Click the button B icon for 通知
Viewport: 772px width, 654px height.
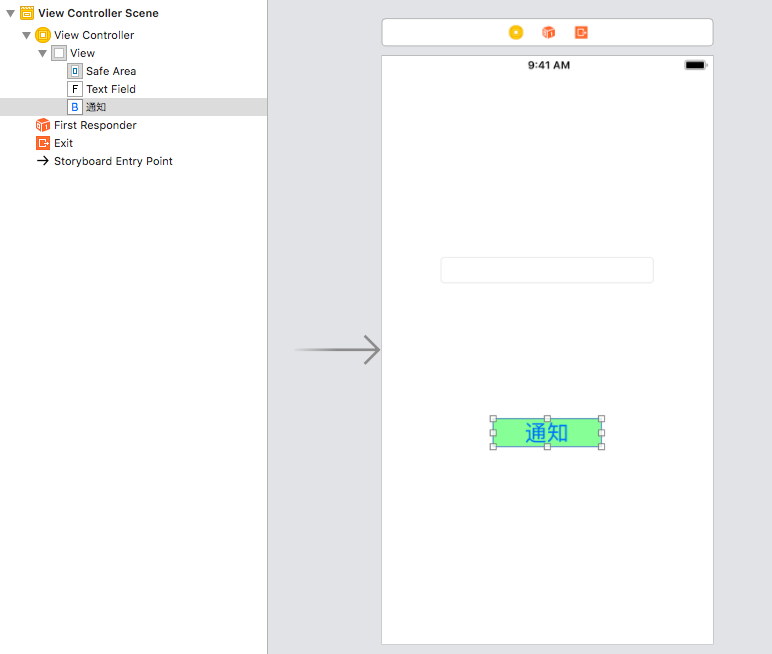[74, 107]
